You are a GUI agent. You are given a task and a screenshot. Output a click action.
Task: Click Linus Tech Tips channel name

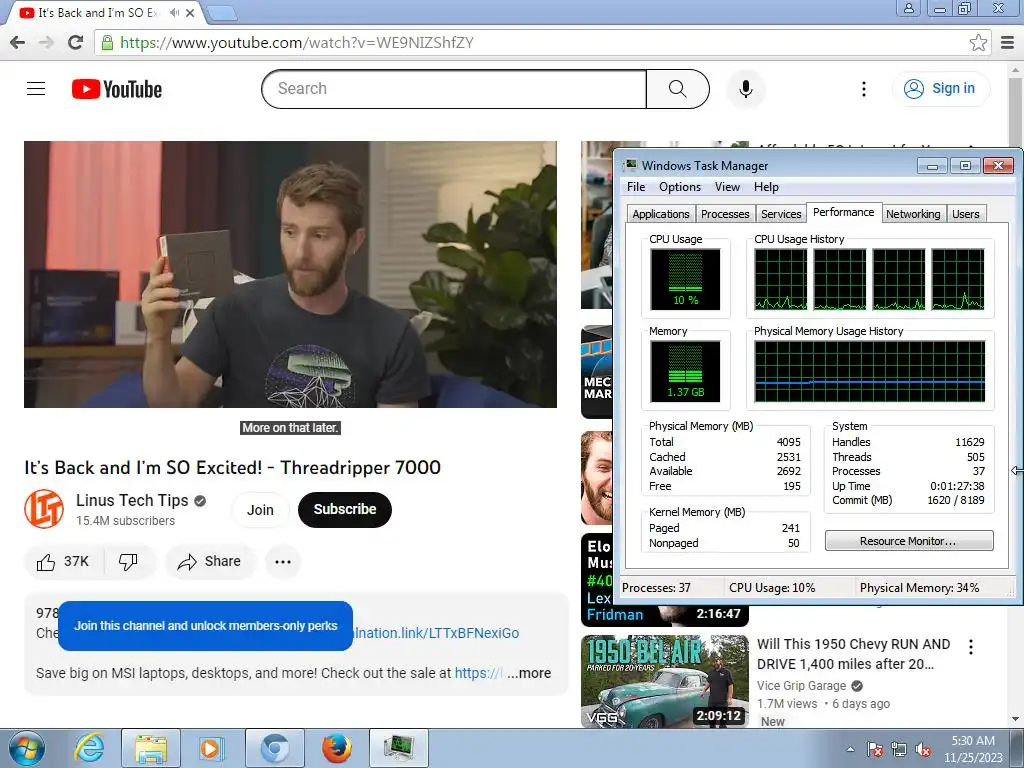[132, 500]
